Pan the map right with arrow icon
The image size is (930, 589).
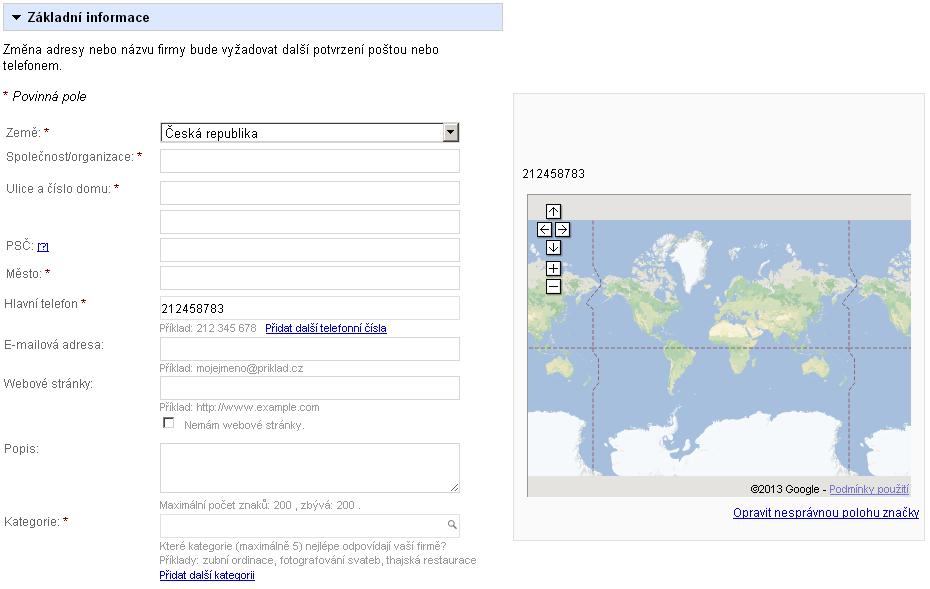(562, 230)
